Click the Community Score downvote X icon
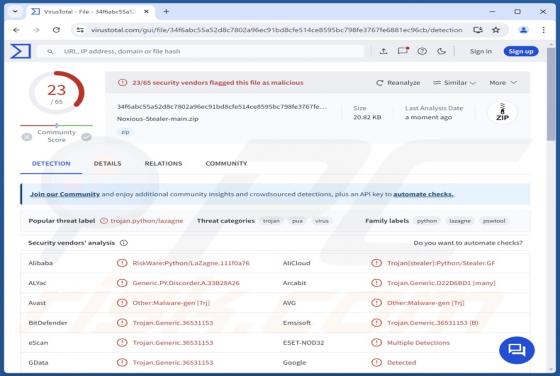Viewport: 560px width, 376px height. [x=27, y=137]
